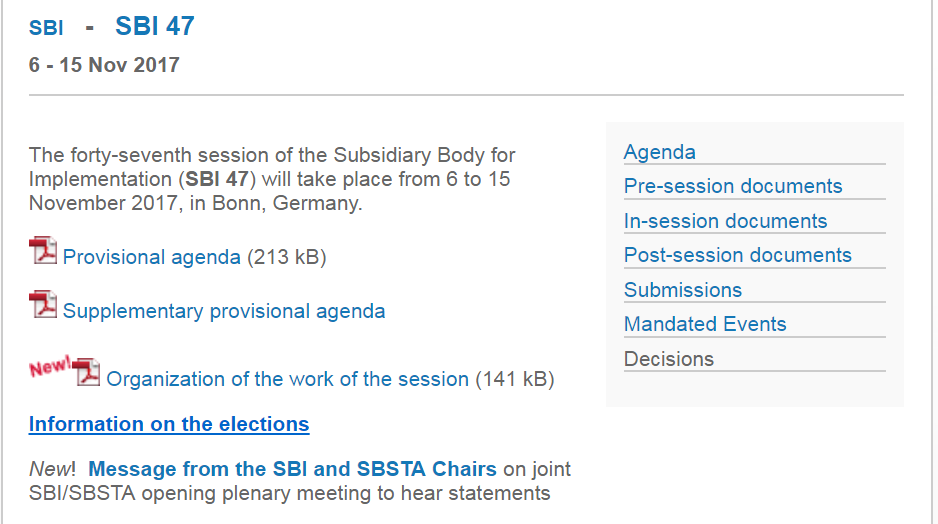Go to In-session documents
This screenshot has width=938, height=524.
tap(726, 221)
